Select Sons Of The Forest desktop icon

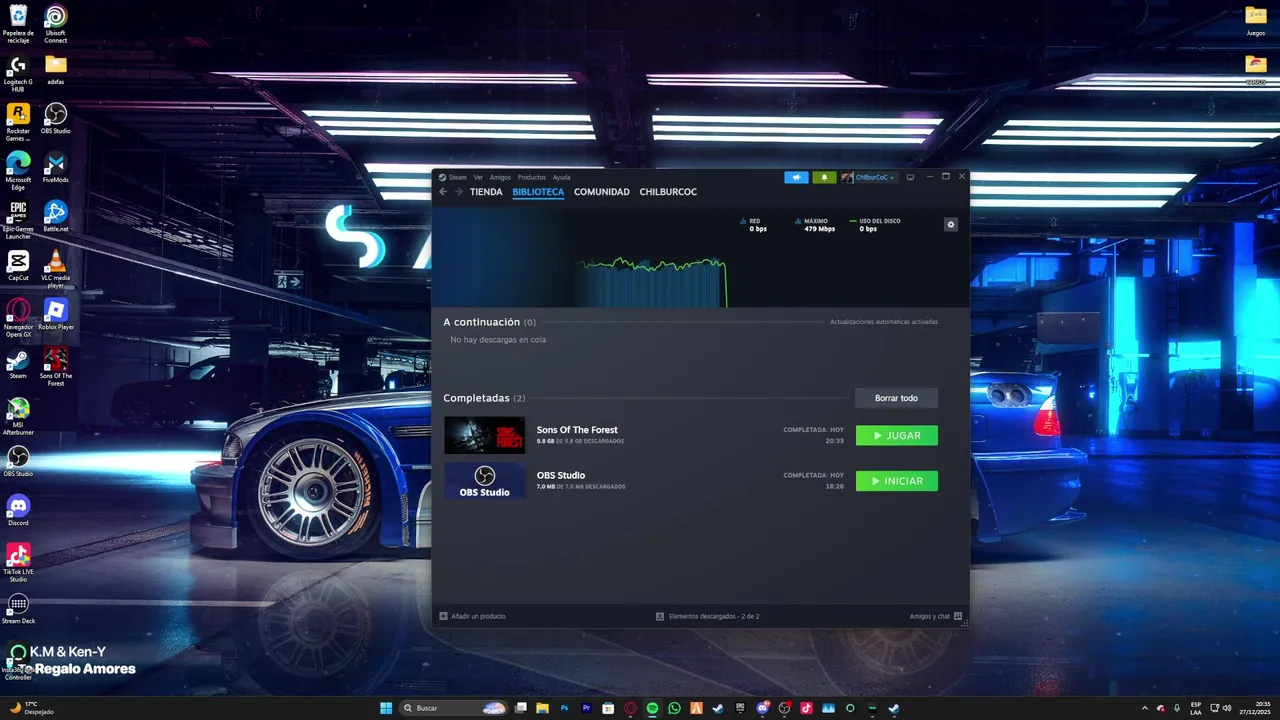click(x=56, y=367)
